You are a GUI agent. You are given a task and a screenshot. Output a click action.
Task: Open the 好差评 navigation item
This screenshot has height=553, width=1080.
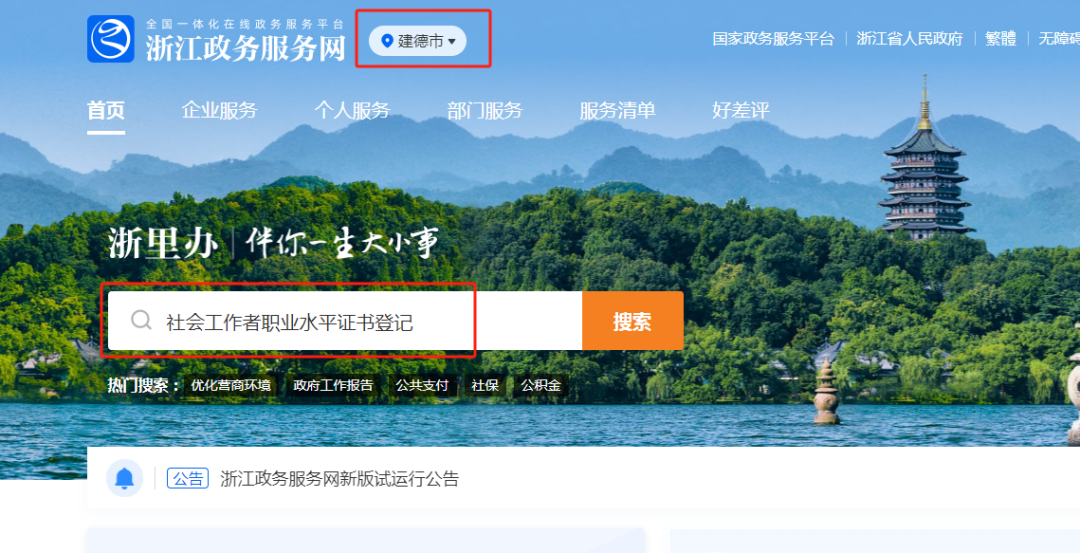740,110
